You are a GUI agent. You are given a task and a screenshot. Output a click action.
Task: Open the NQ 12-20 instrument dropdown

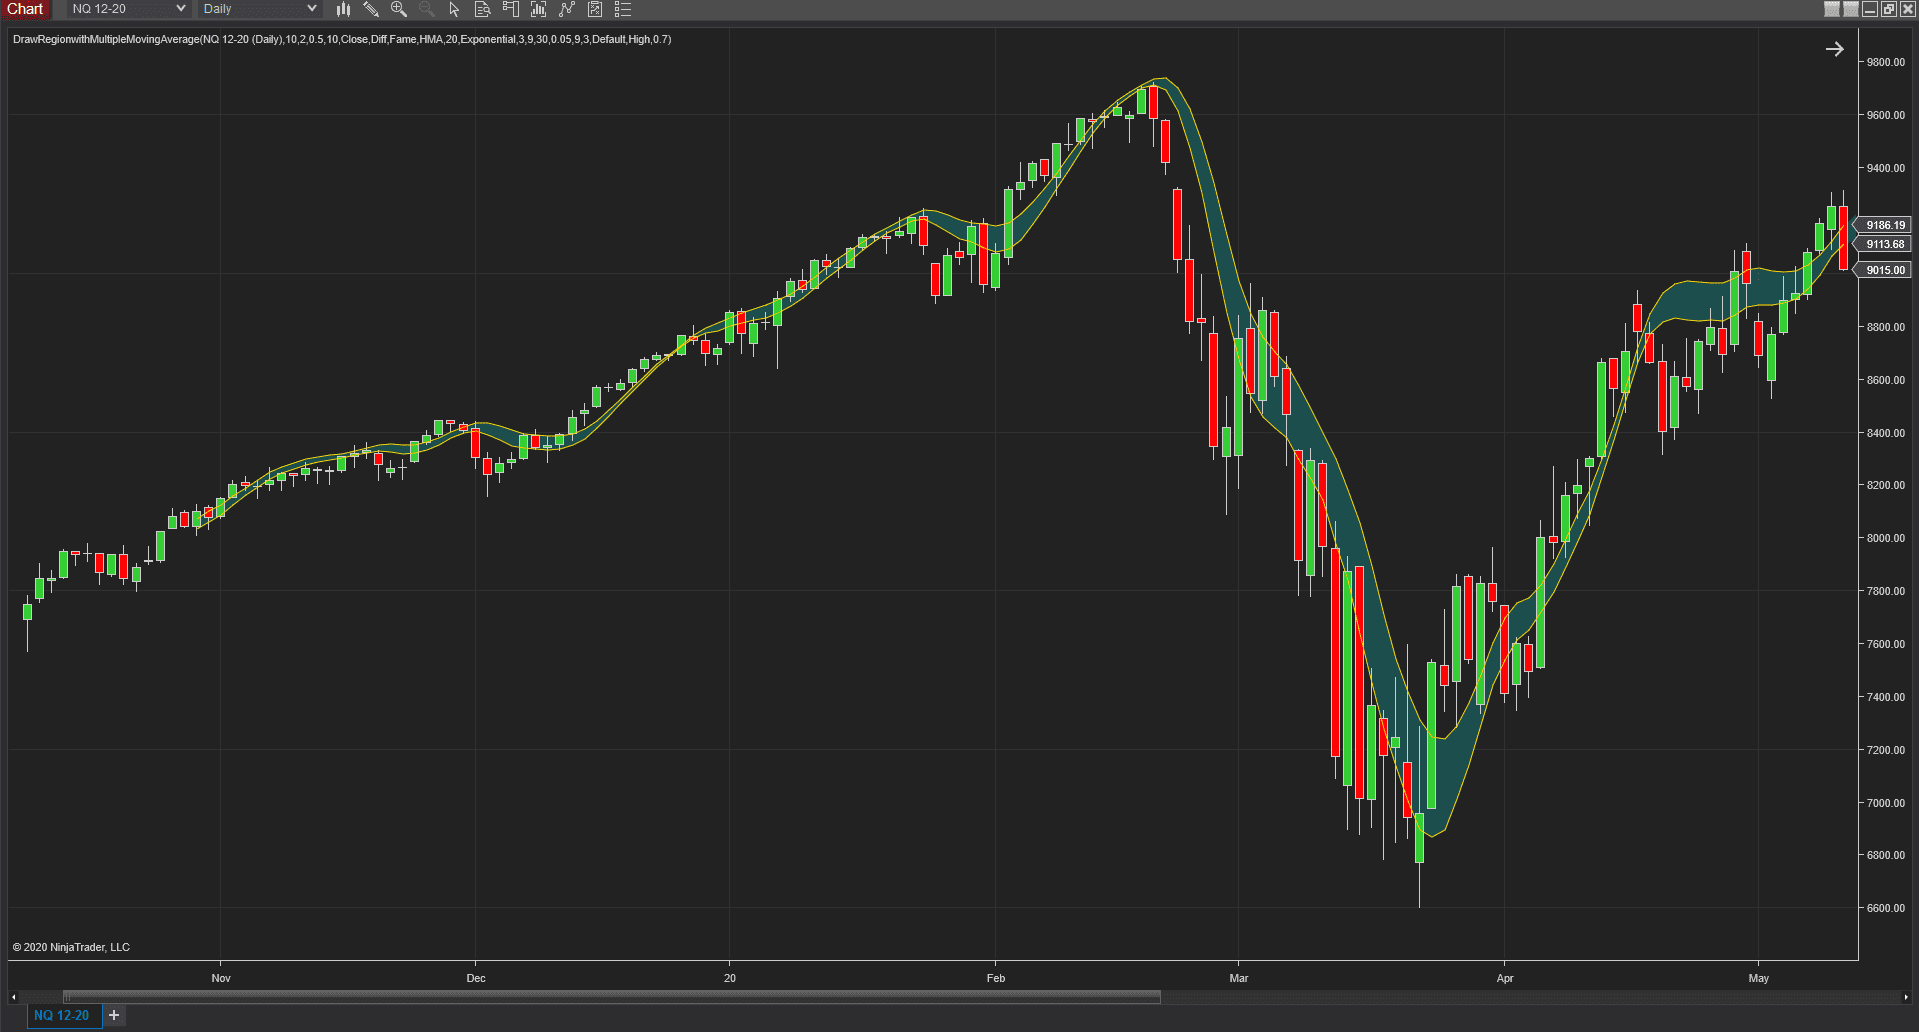click(x=128, y=9)
